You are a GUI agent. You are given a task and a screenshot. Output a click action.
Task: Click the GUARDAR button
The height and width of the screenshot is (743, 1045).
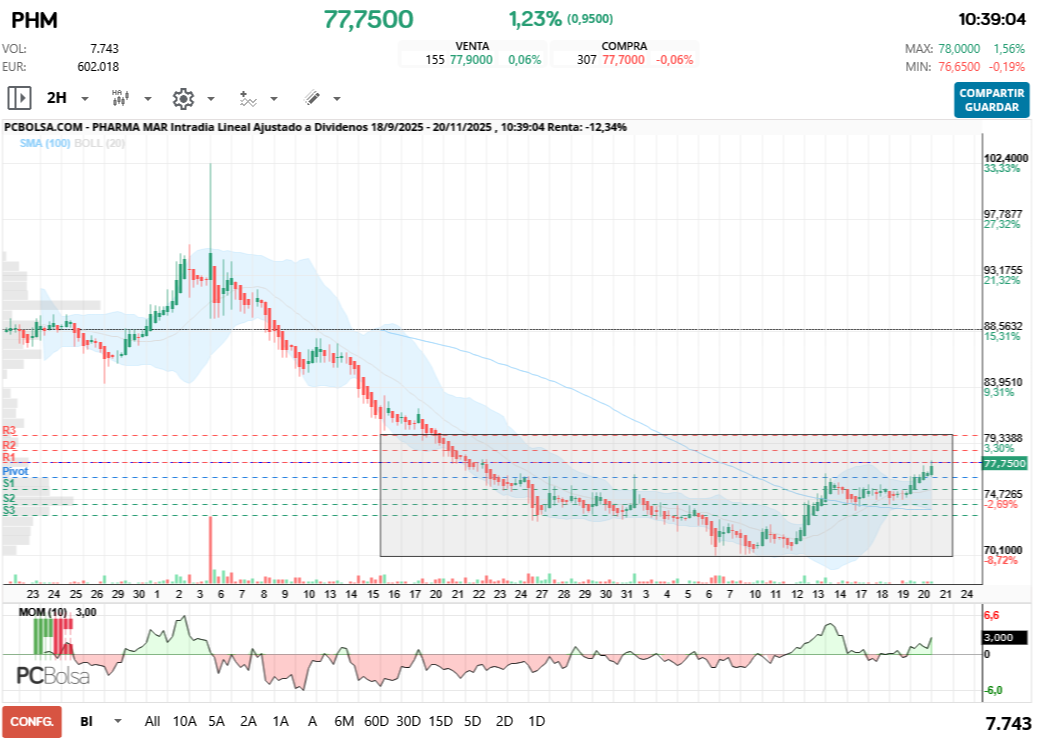tap(992, 105)
